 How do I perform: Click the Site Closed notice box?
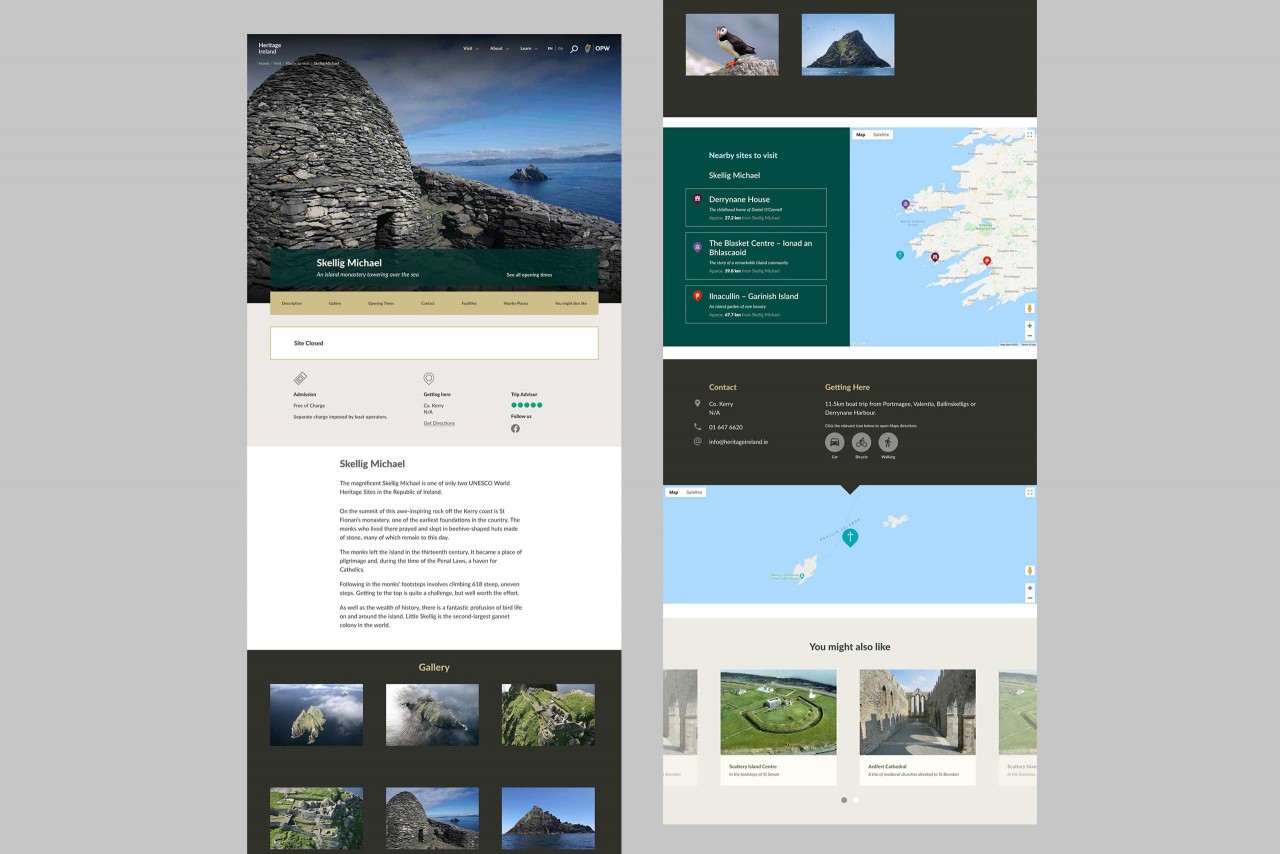pos(434,343)
